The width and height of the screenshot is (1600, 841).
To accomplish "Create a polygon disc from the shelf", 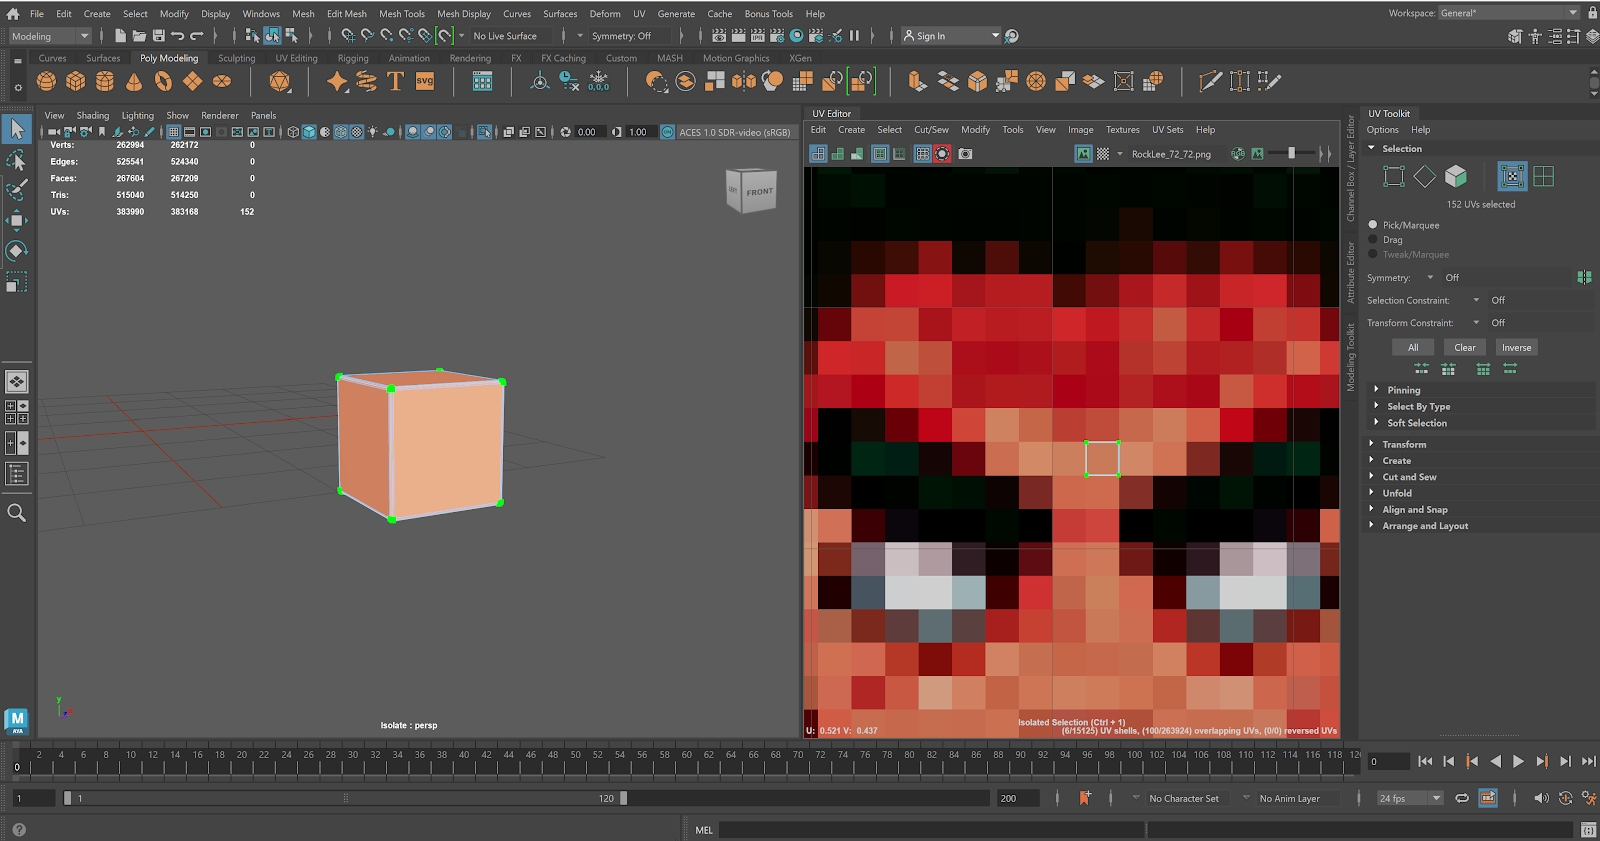I will click(222, 82).
